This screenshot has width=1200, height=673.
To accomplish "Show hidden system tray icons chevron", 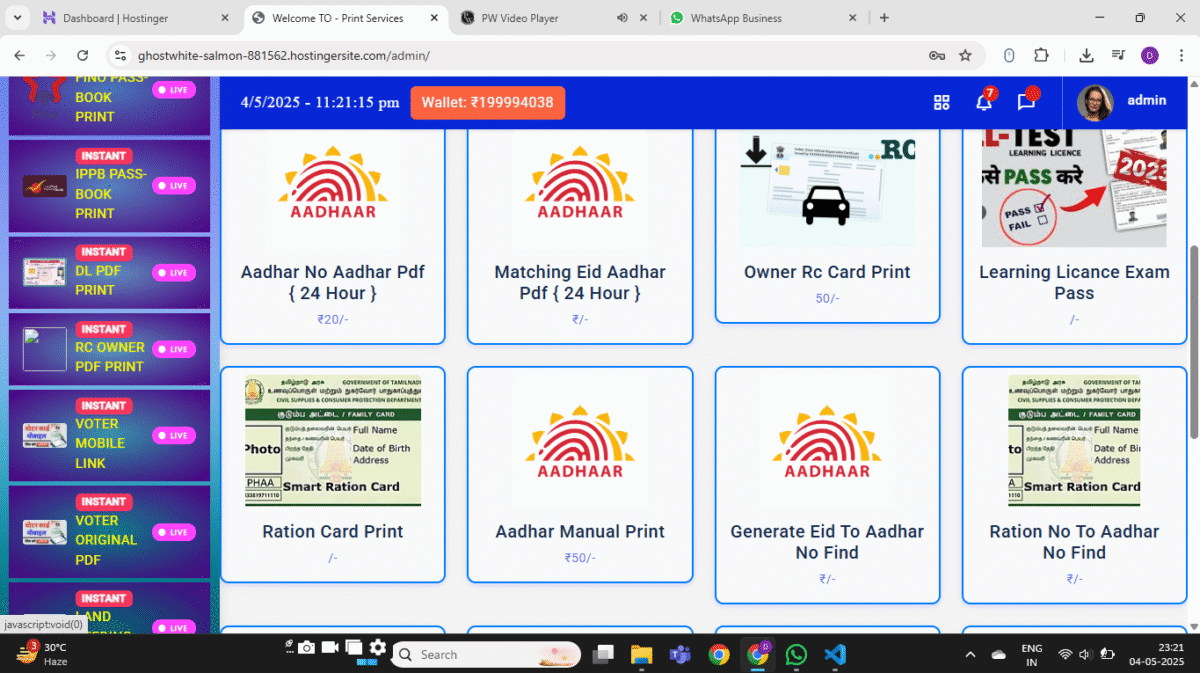I will pyautogui.click(x=970, y=654).
